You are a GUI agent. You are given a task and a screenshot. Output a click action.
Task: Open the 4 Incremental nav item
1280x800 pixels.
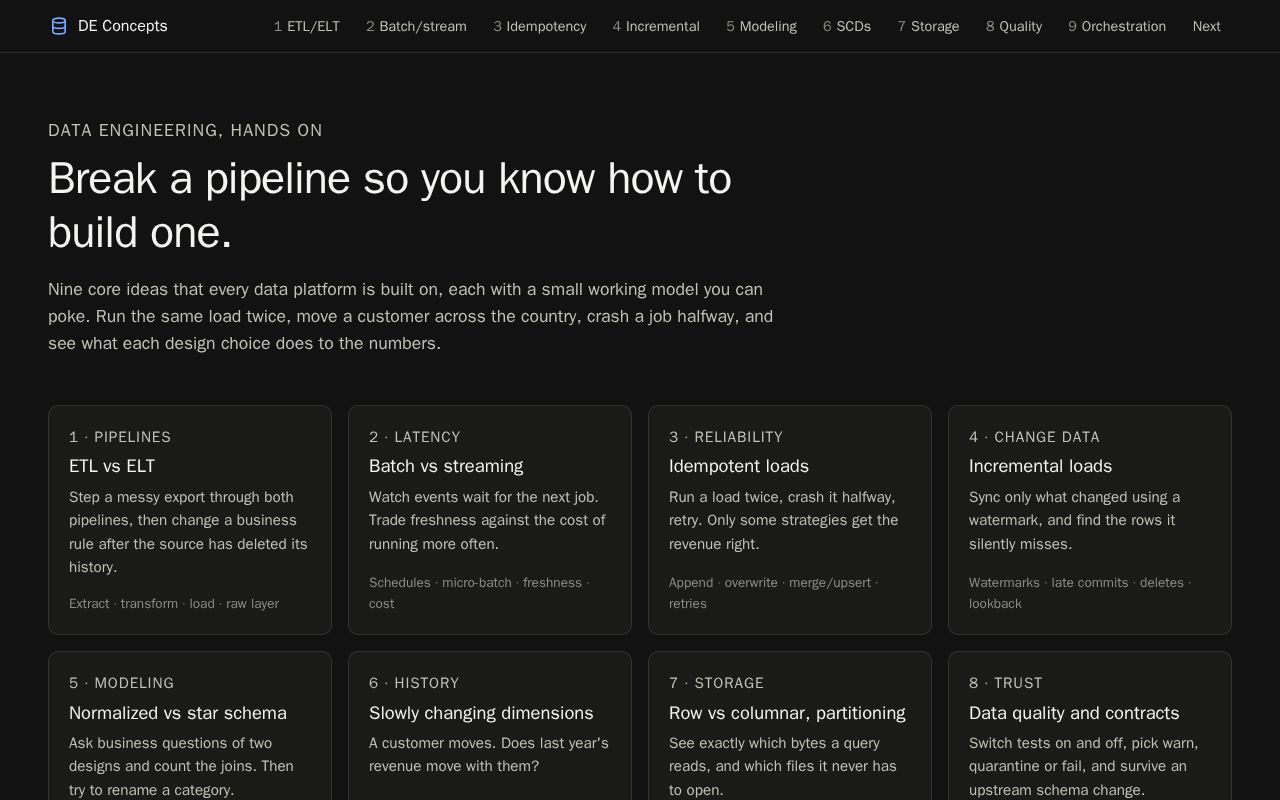click(656, 26)
